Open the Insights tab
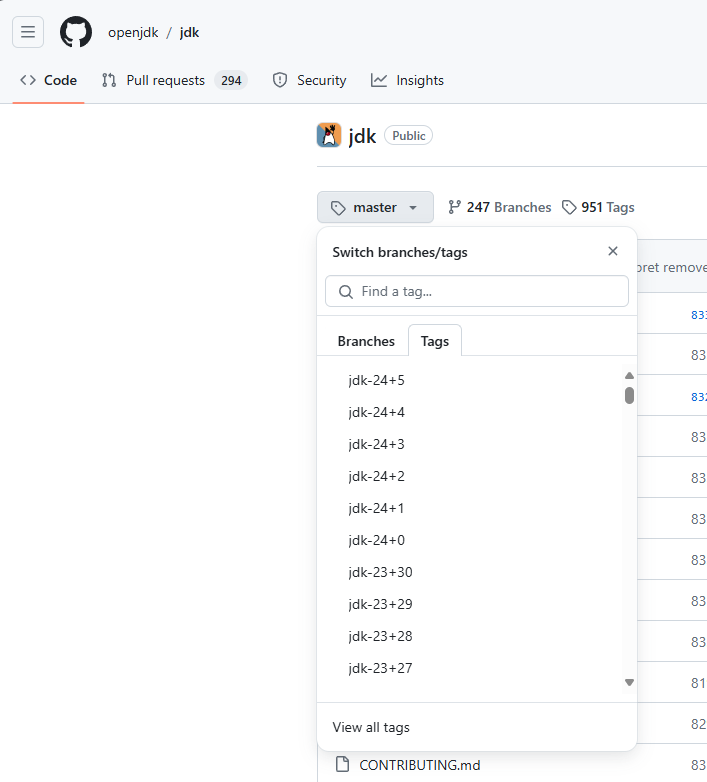The width and height of the screenshot is (707, 782). pos(407,80)
